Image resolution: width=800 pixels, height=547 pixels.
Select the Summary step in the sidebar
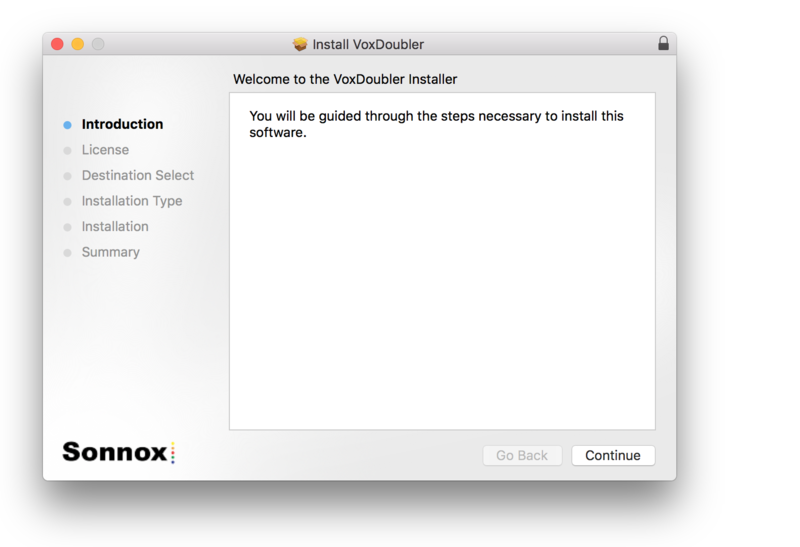tap(111, 252)
